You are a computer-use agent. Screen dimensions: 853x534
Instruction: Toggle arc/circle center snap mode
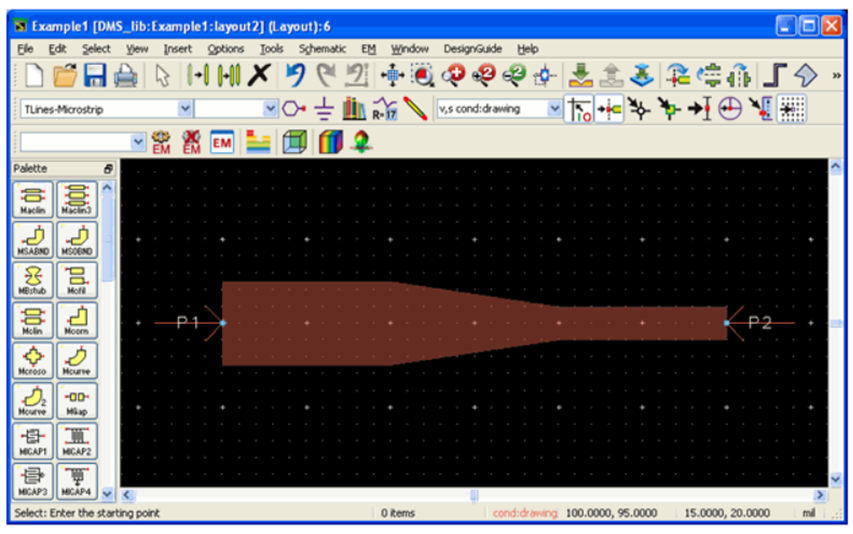pos(730,109)
